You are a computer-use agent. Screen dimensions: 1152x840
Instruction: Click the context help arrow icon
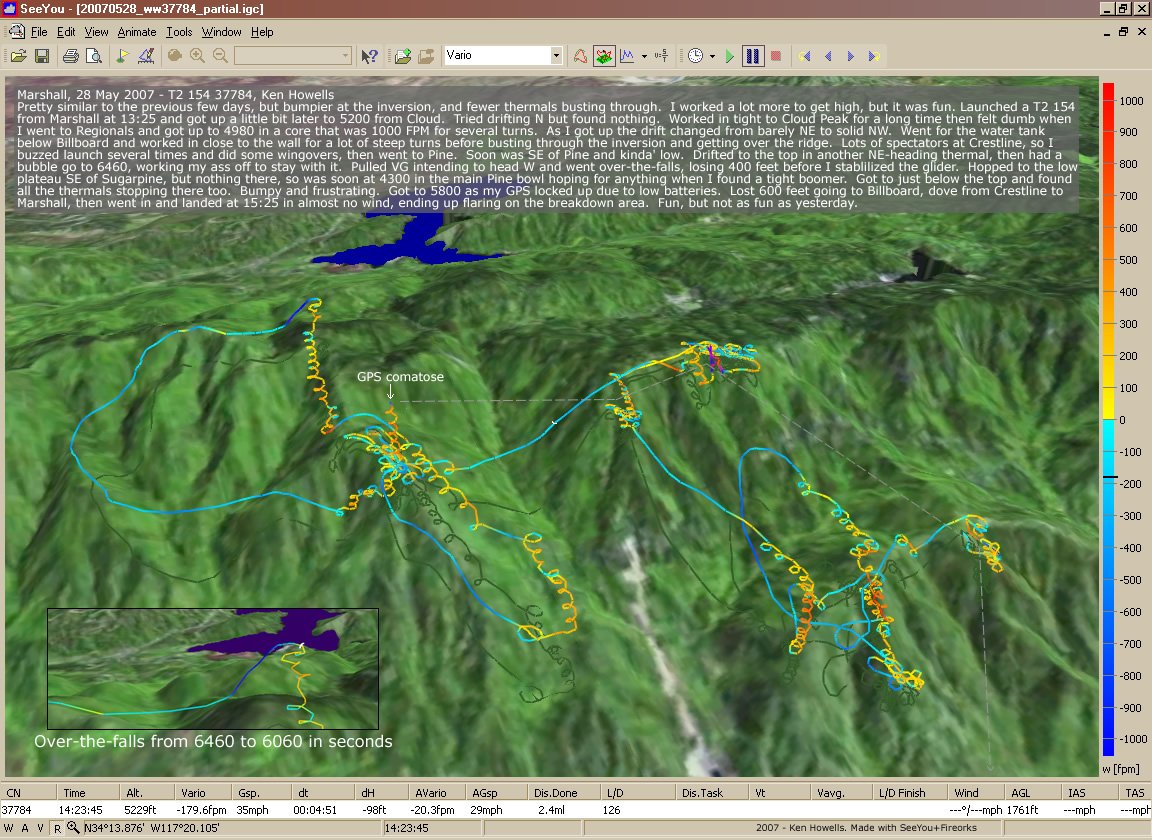coord(369,56)
